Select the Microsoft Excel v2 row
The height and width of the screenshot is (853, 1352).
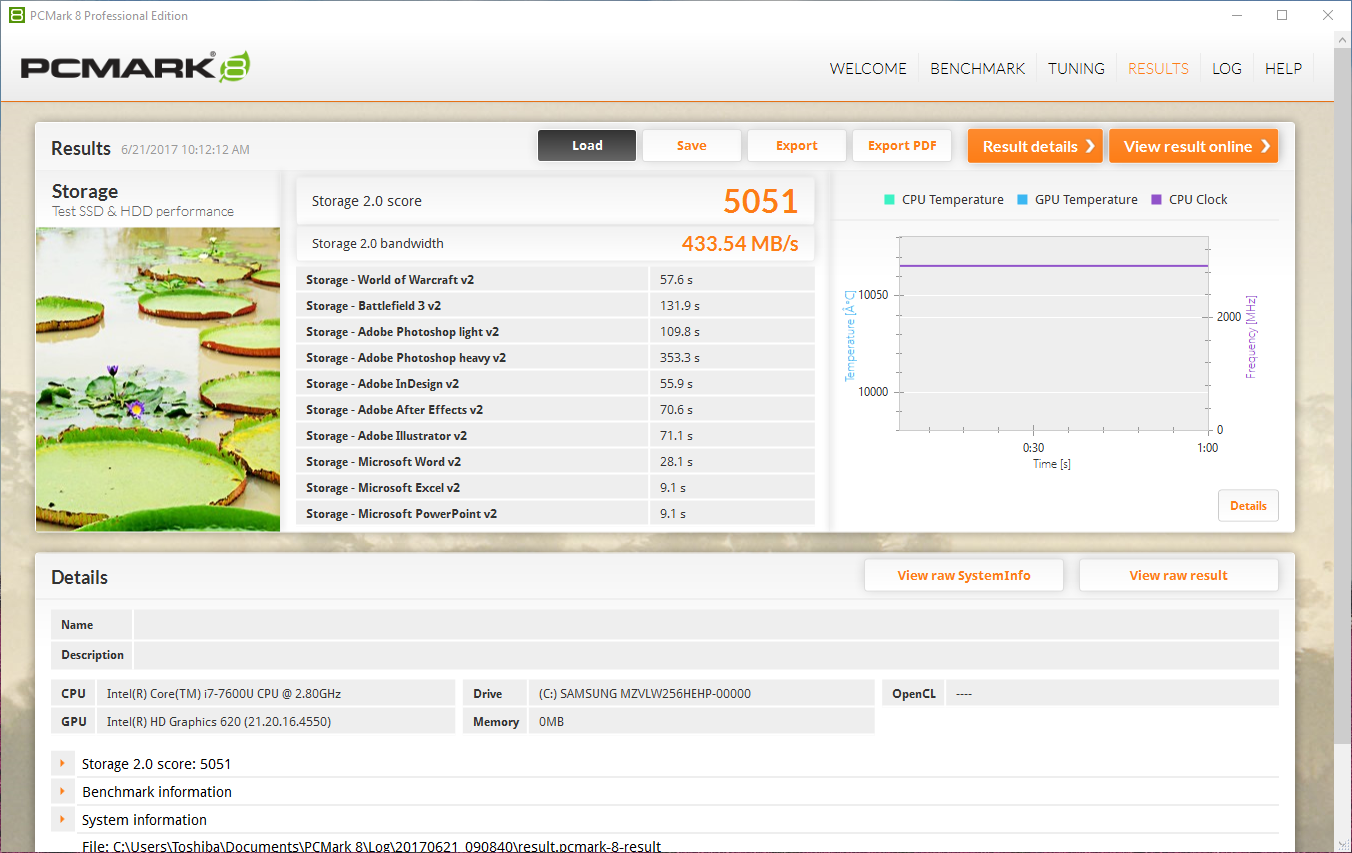555,488
